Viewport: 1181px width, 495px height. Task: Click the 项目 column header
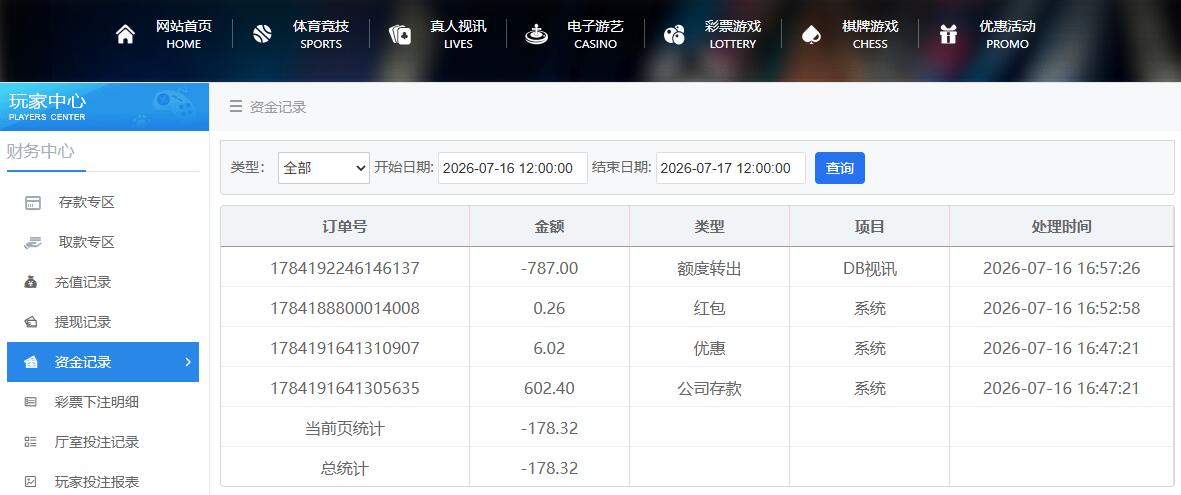[869, 227]
